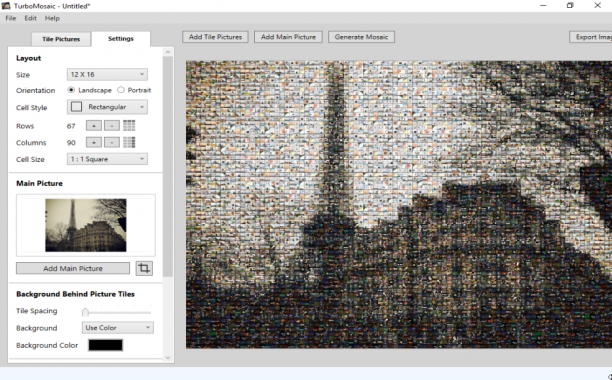The image size is (612, 380).
Task: Select Portrait orientation
Action: (x=121, y=90)
